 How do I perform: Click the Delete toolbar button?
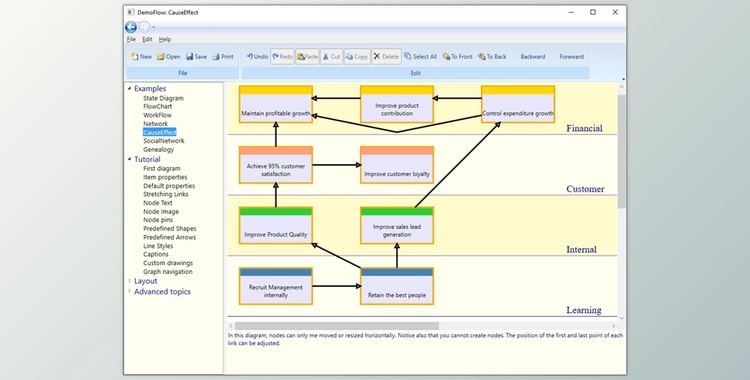[386, 56]
